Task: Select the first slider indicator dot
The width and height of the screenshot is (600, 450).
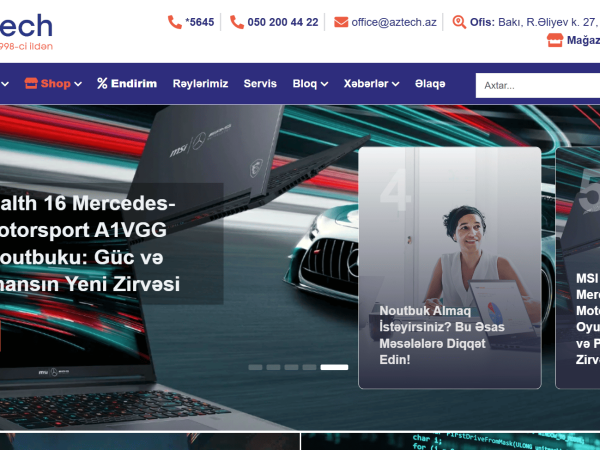Action: pos(255,367)
